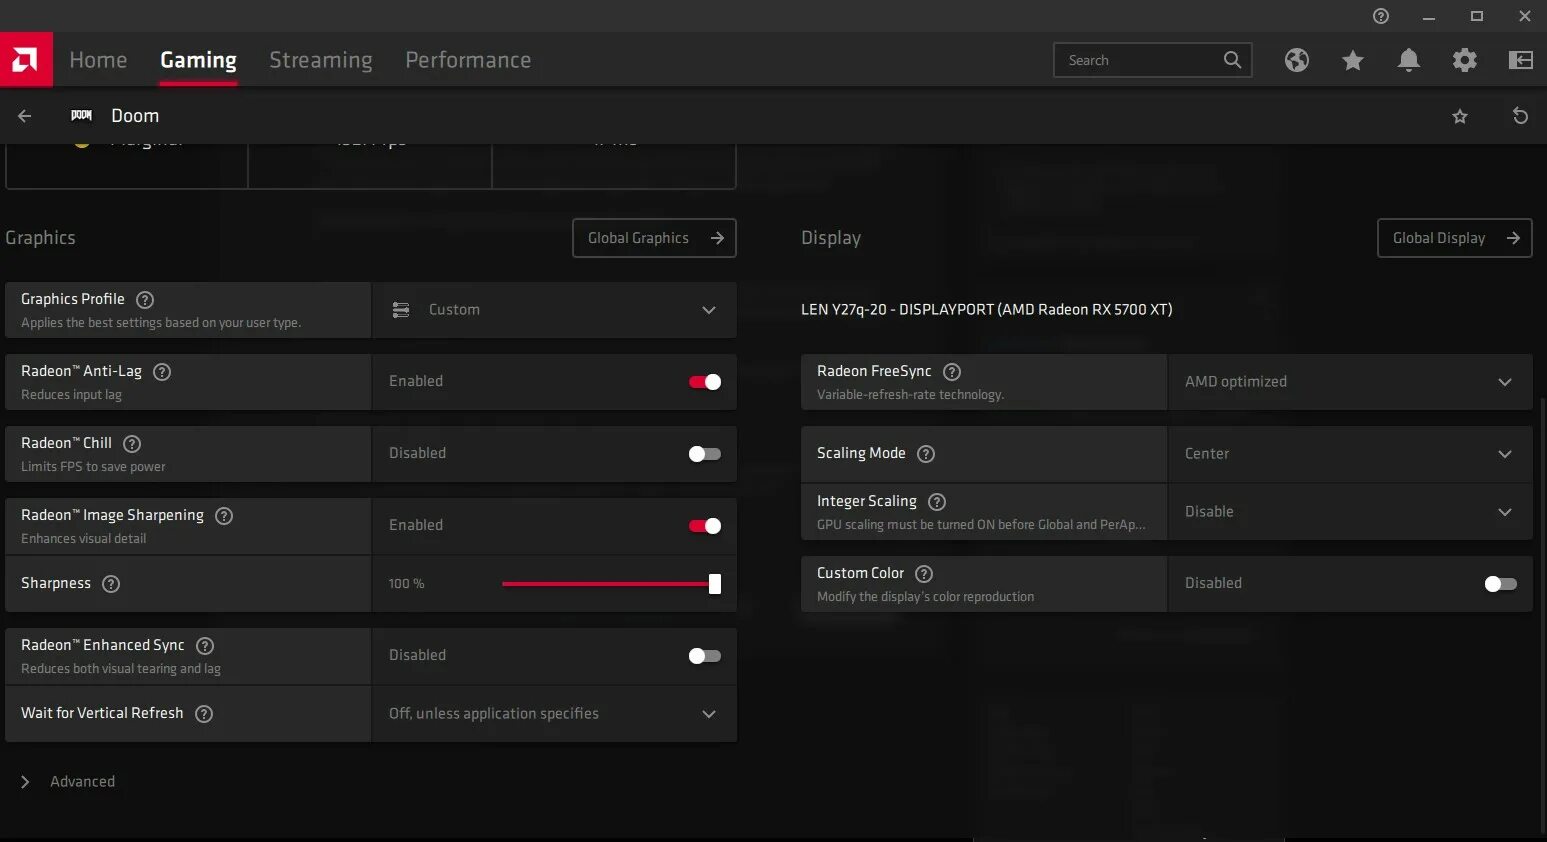Switch to the Home tab

coord(98,60)
